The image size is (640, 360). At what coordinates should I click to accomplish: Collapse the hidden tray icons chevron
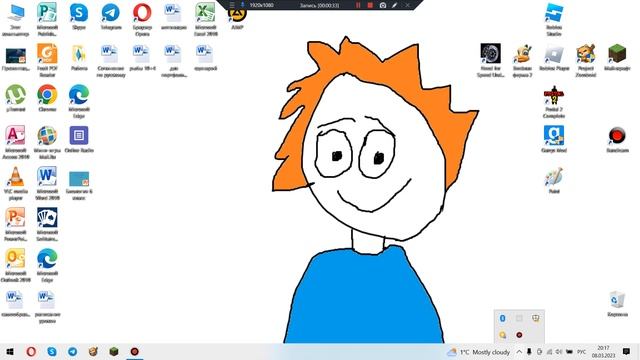(x=519, y=352)
